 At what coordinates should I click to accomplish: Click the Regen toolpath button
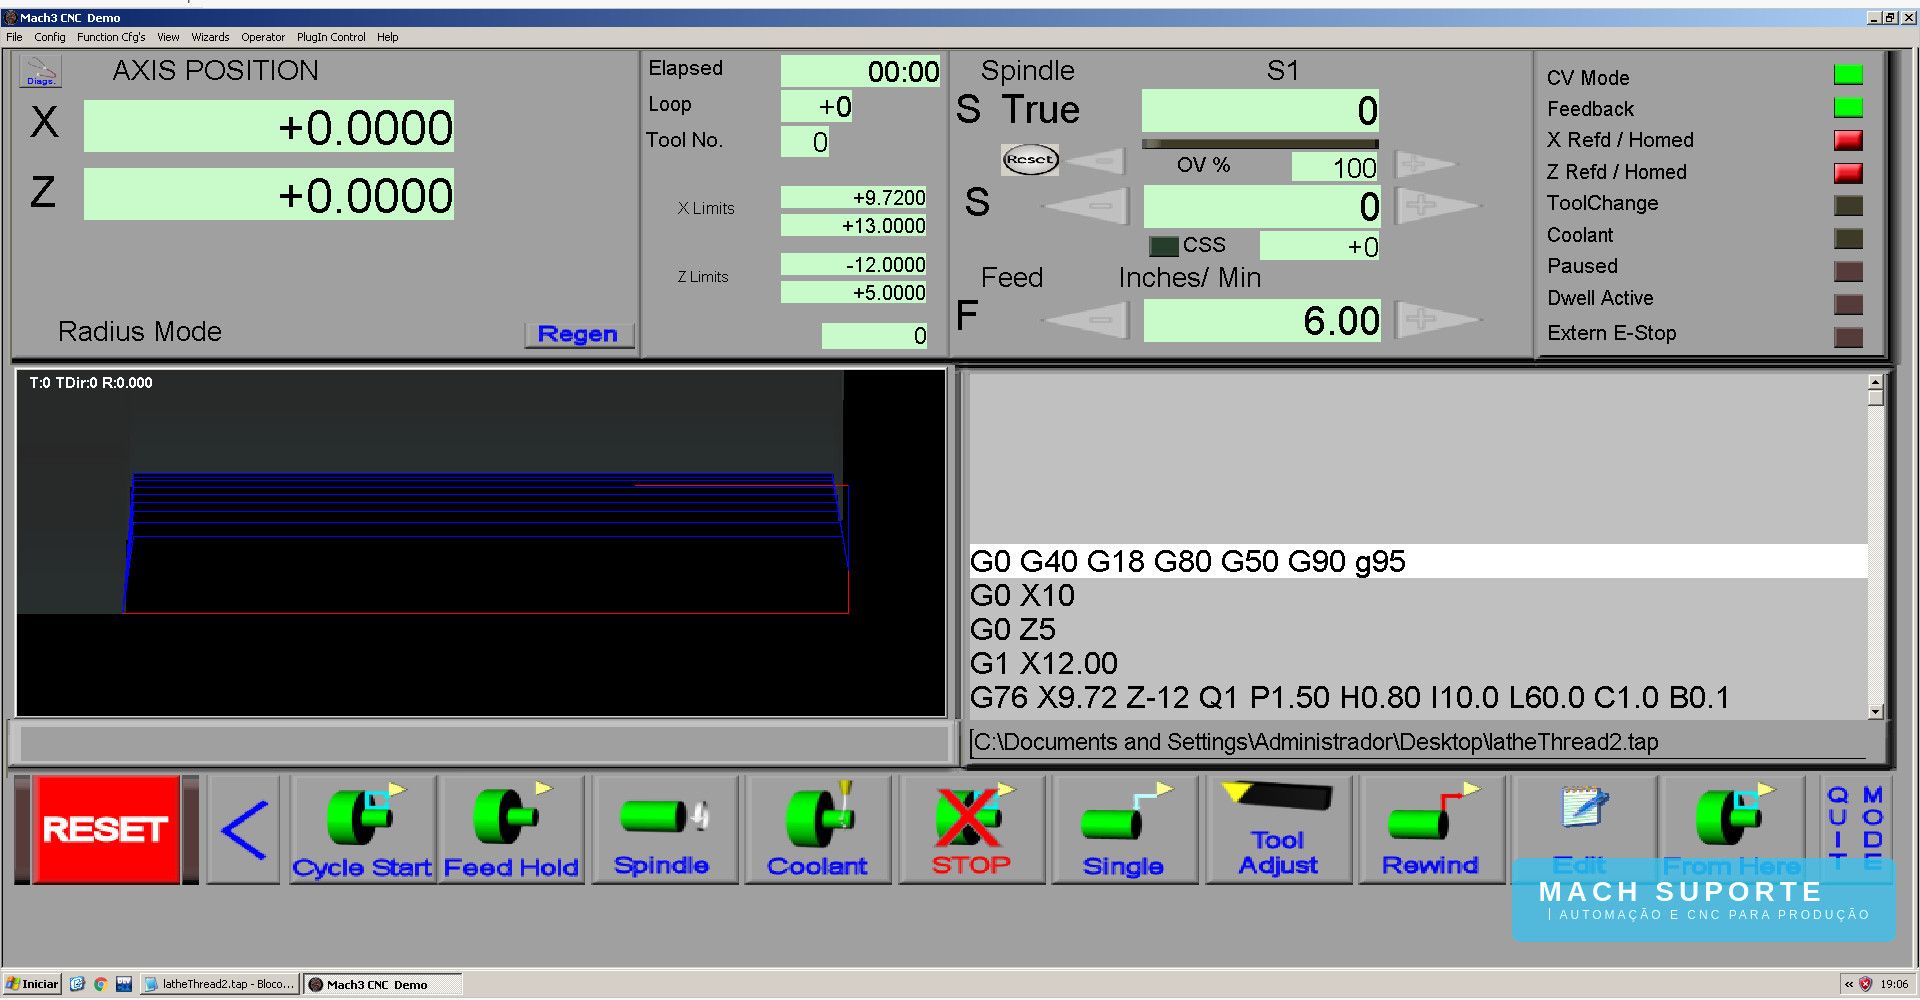(x=579, y=334)
